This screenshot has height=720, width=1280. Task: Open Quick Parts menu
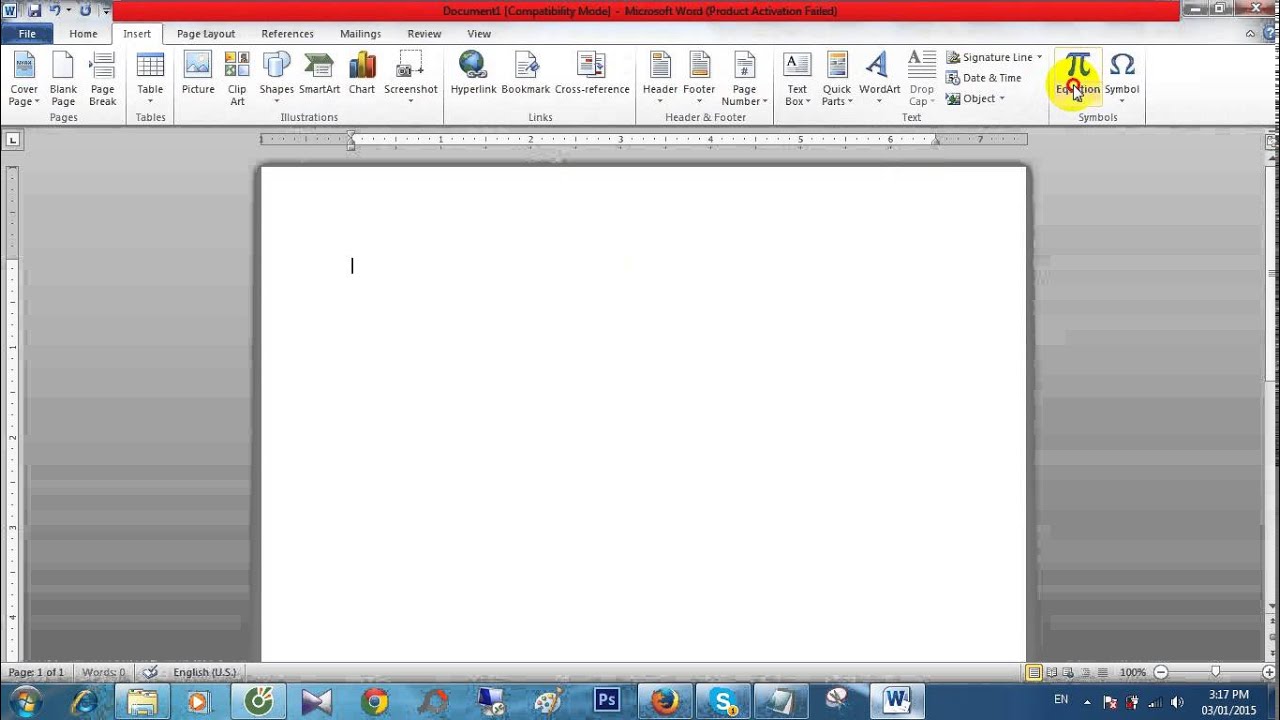pyautogui.click(x=837, y=79)
